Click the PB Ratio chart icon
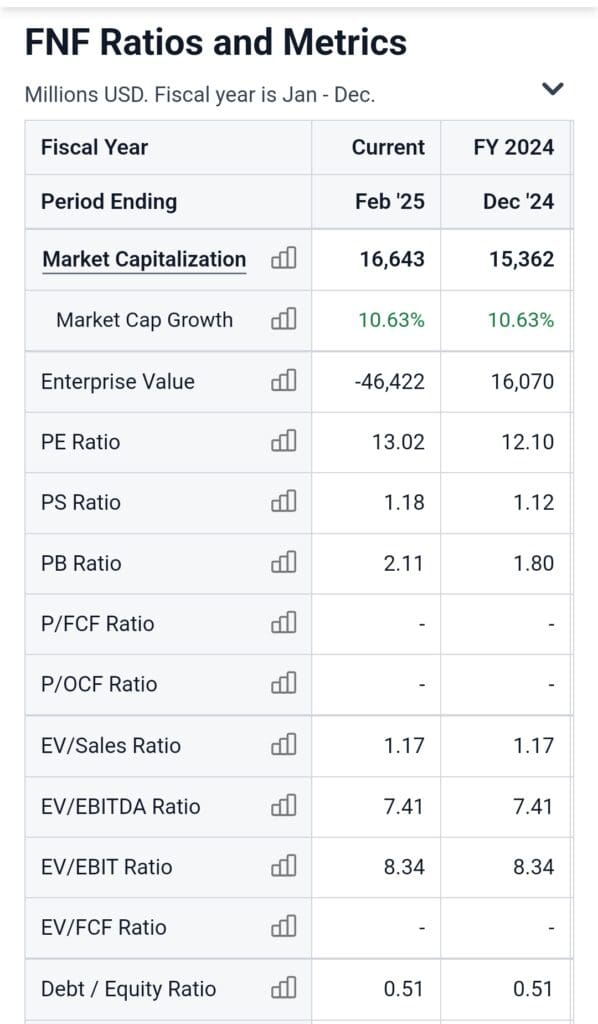598x1024 pixels. point(283,563)
